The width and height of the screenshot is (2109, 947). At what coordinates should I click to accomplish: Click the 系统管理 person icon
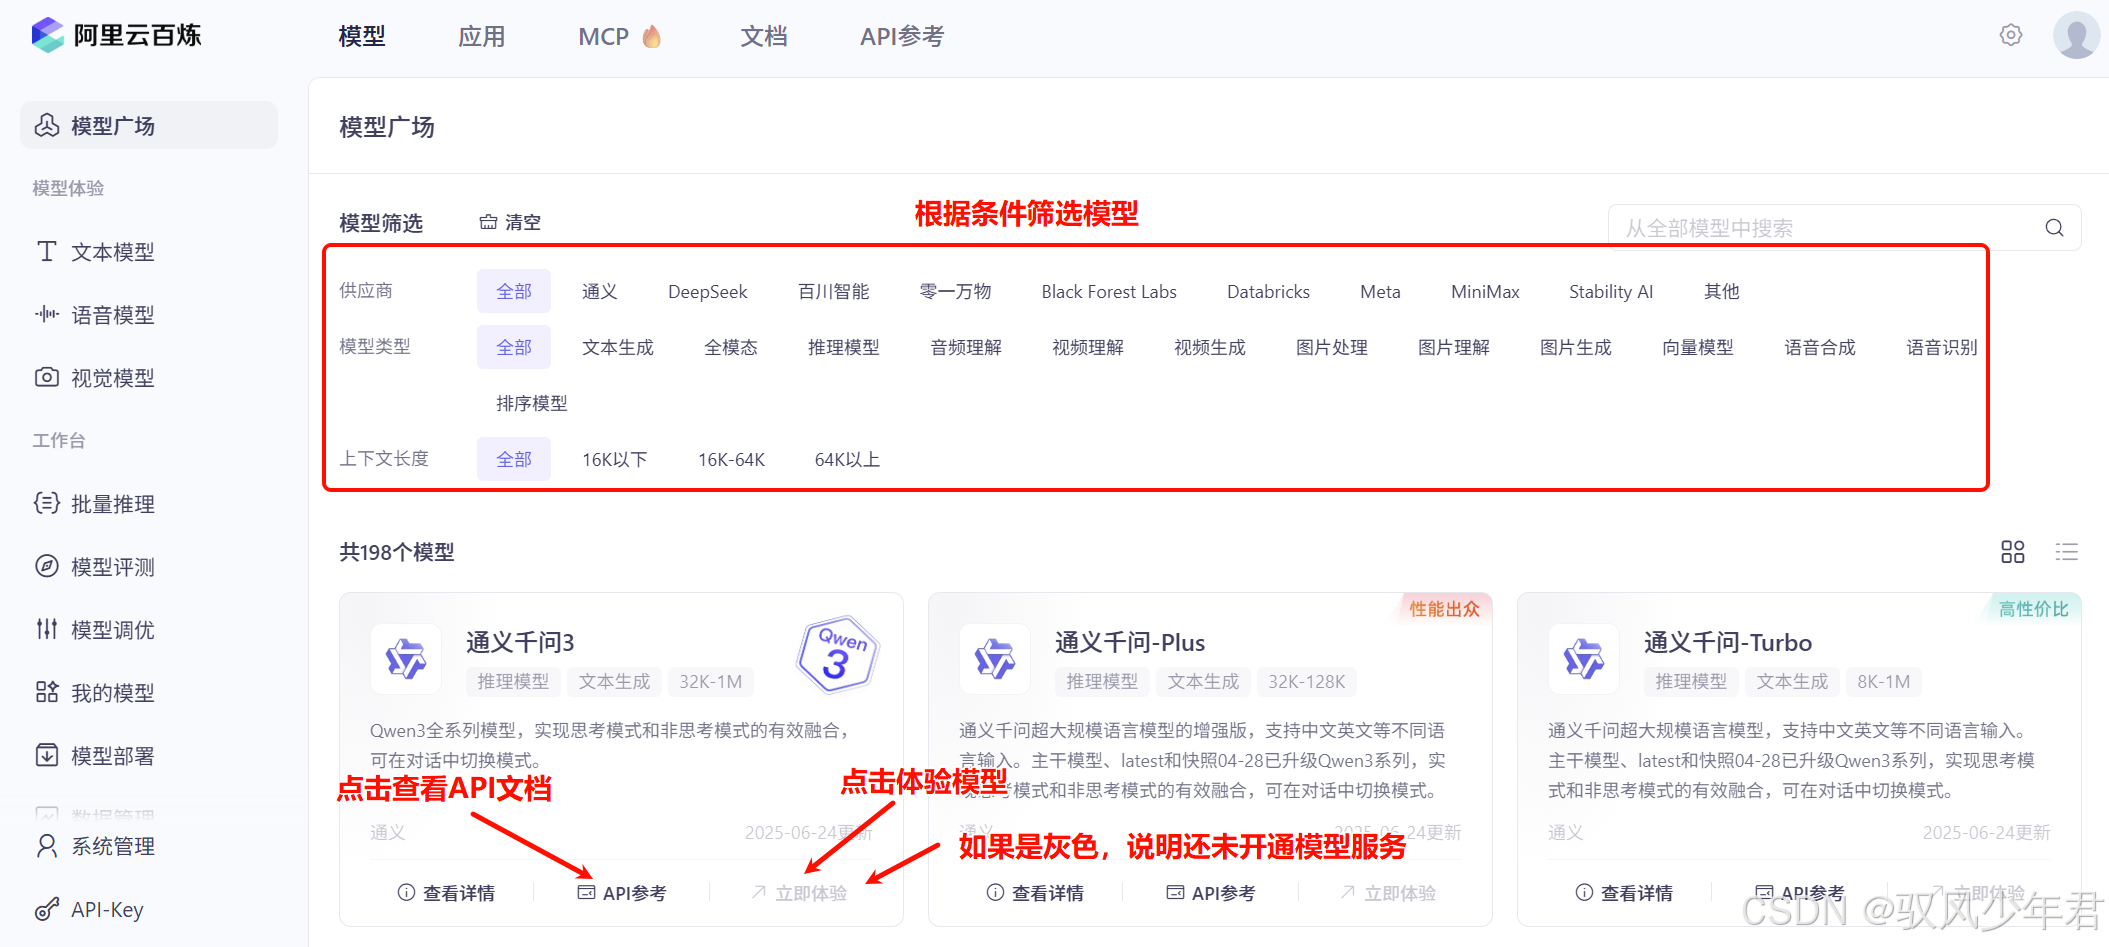point(47,846)
